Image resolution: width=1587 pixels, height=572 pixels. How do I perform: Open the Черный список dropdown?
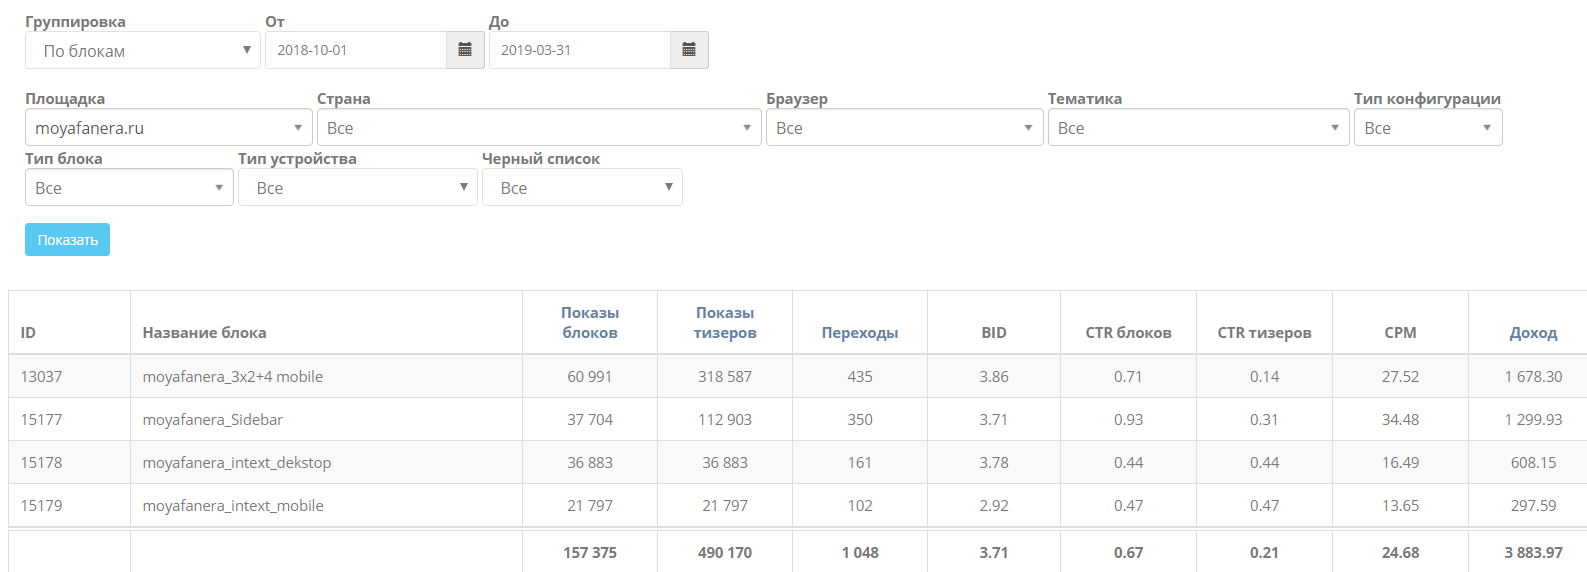point(582,188)
